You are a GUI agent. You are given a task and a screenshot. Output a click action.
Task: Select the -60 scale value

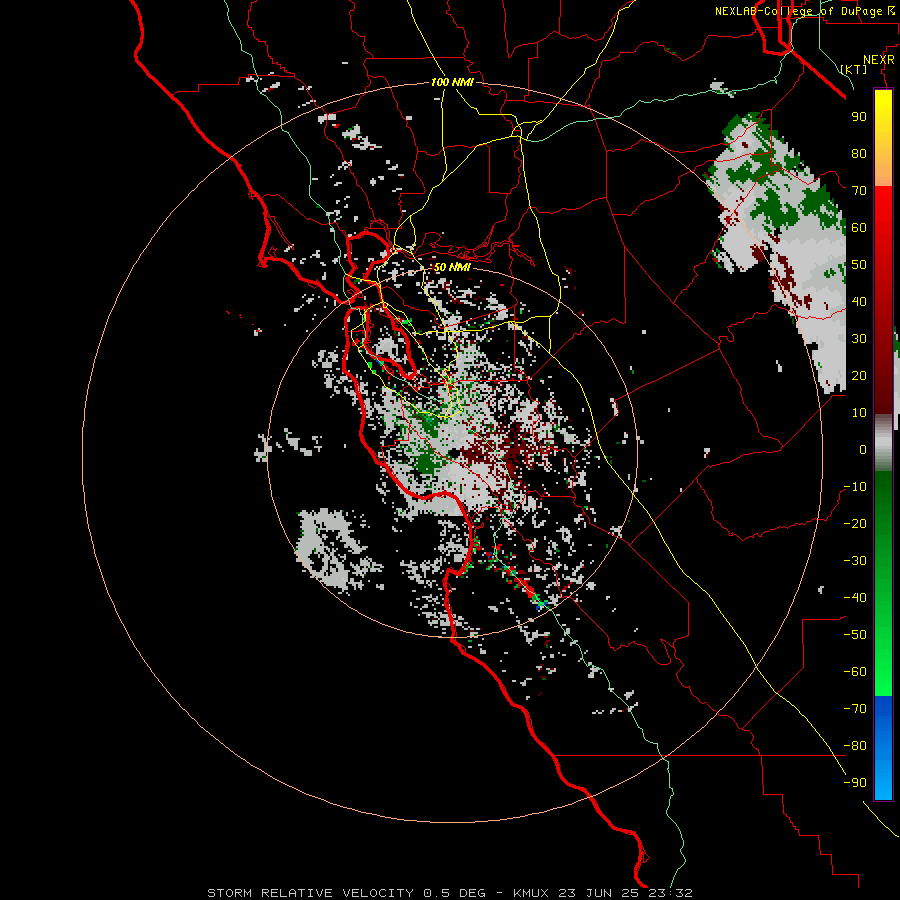pyautogui.click(x=855, y=672)
